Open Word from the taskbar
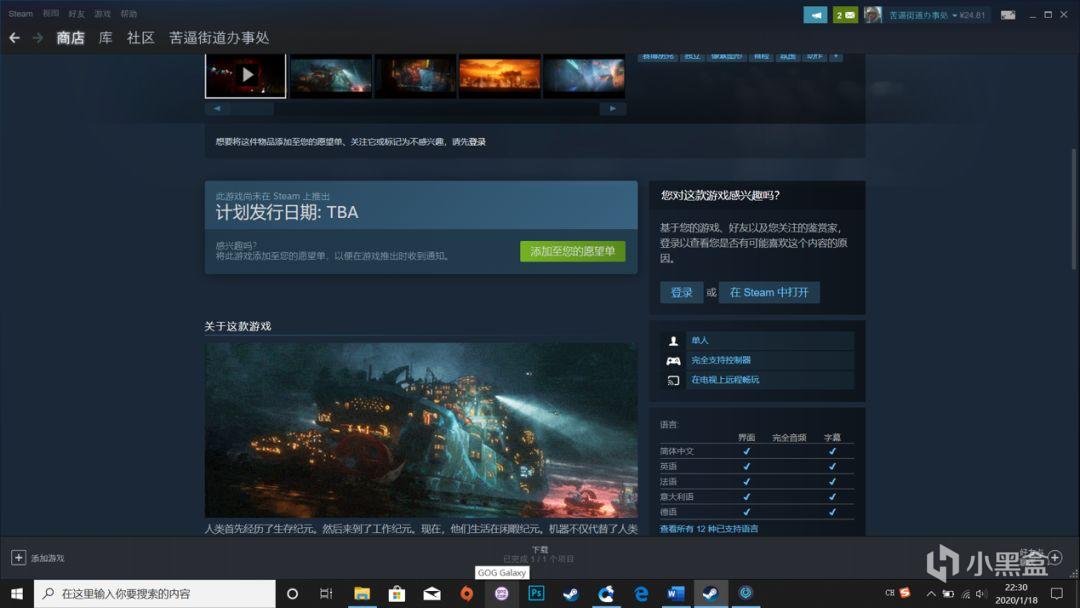1080x608 pixels. pos(676,594)
